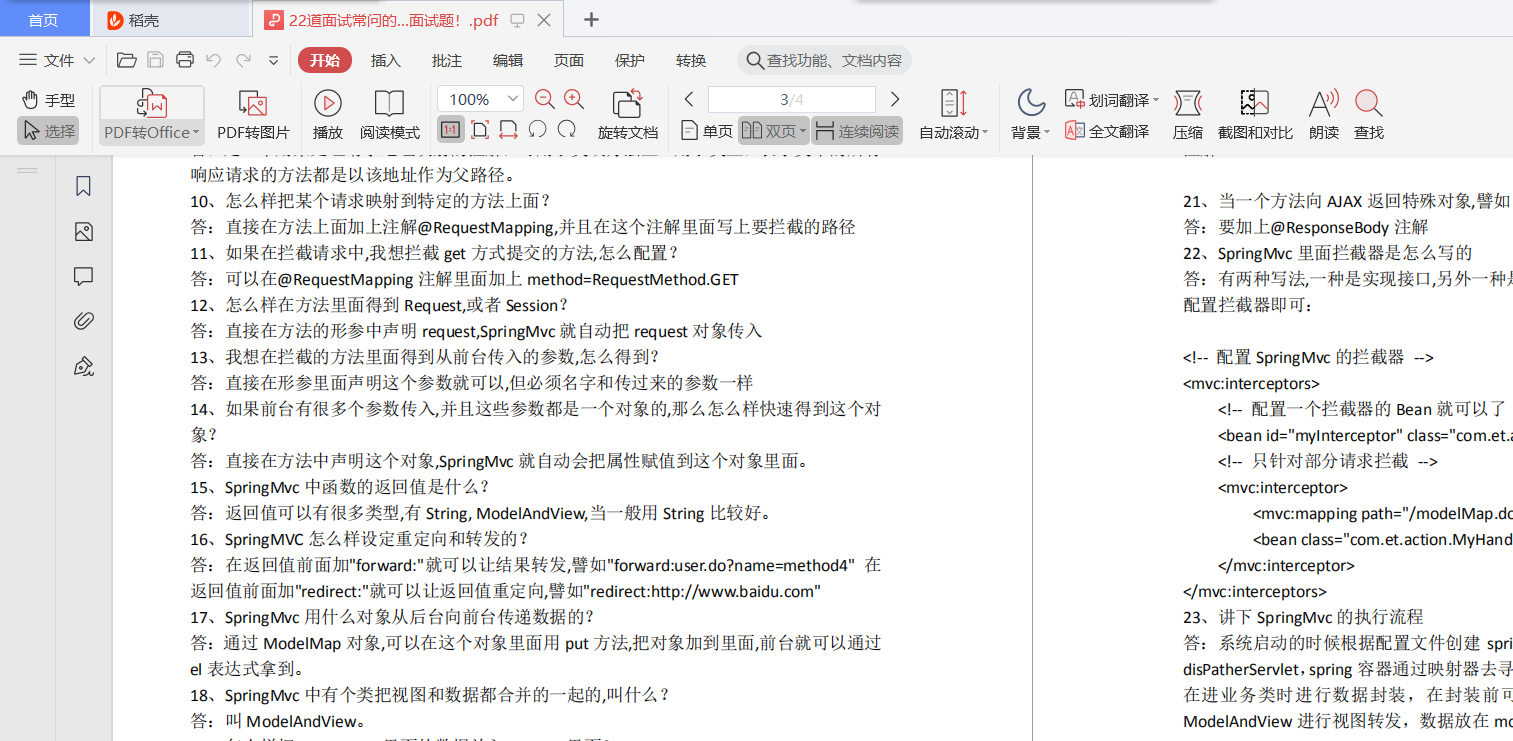Click the fit width icon
Viewport: 1513px width, 741px height.
[x=508, y=129]
